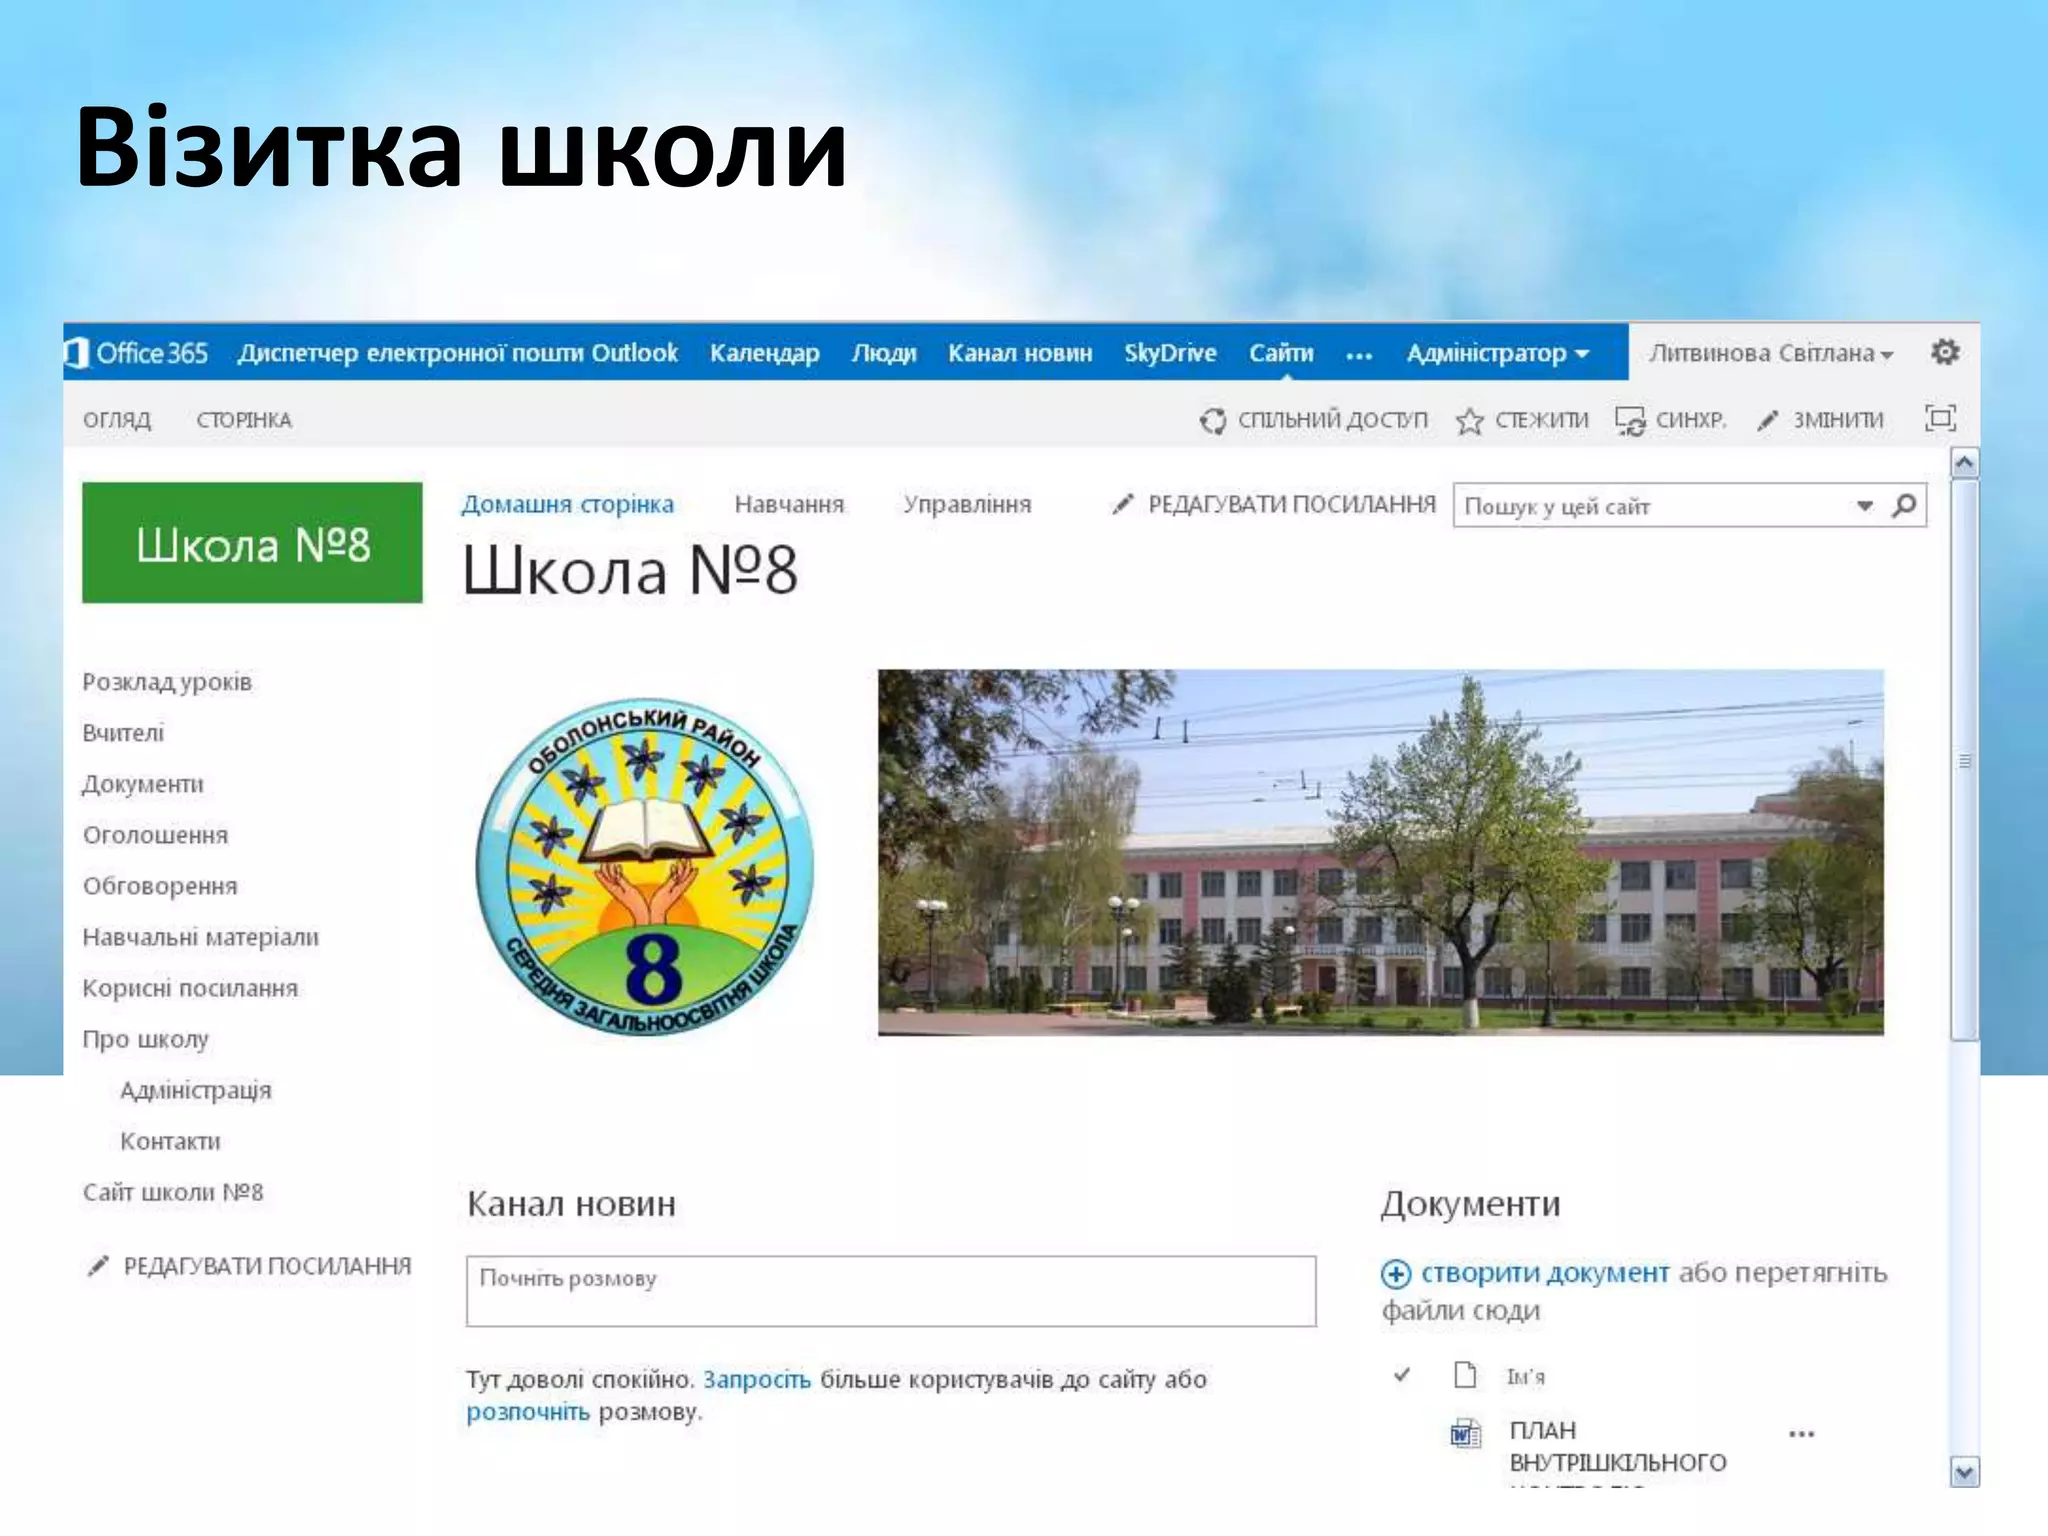Image resolution: width=2048 pixels, height=1536 pixels.
Task: Click the plus icon to create document
Action: tap(1396, 1274)
